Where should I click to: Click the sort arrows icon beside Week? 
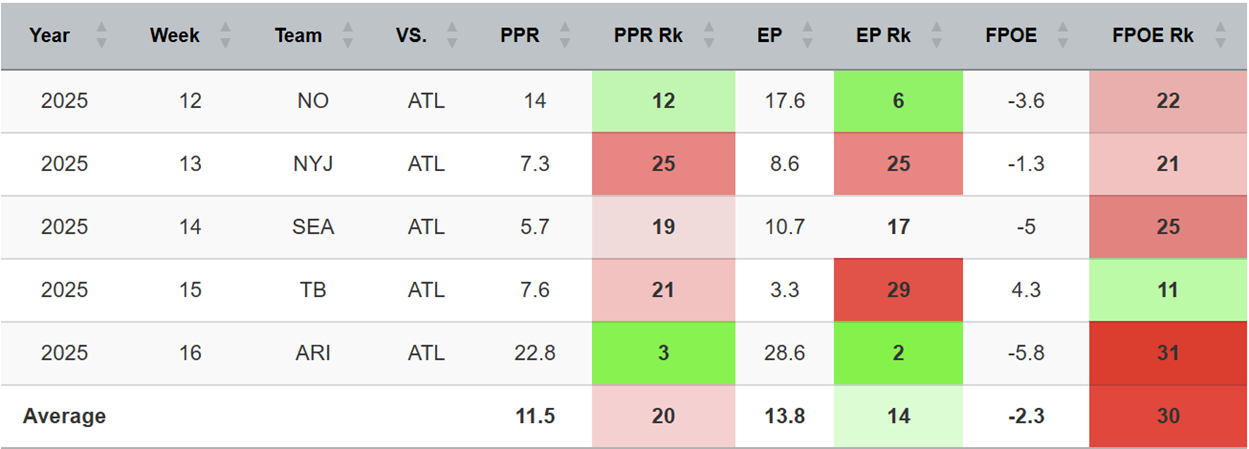(225, 36)
